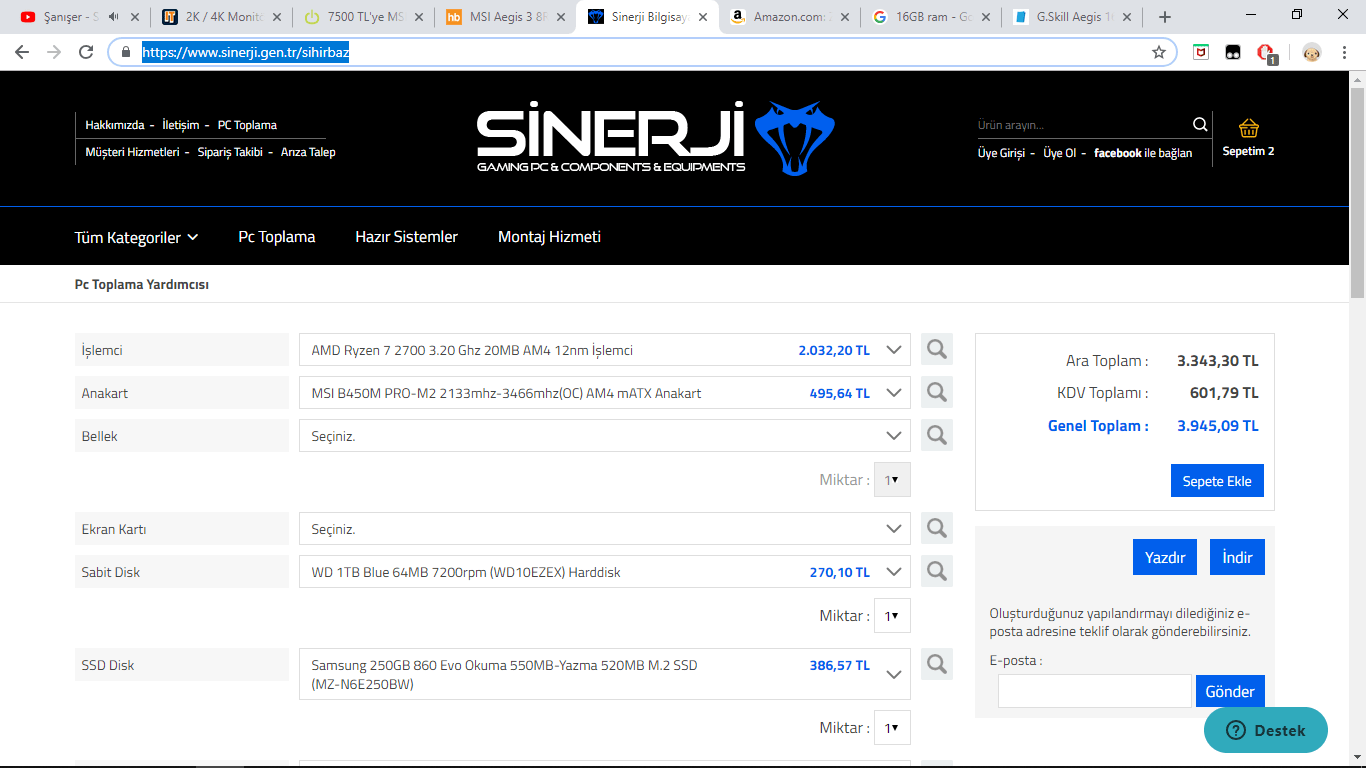Click the magnifier beside the SSD Disk dropdown
This screenshot has width=1366, height=768.
click(937, 664)
